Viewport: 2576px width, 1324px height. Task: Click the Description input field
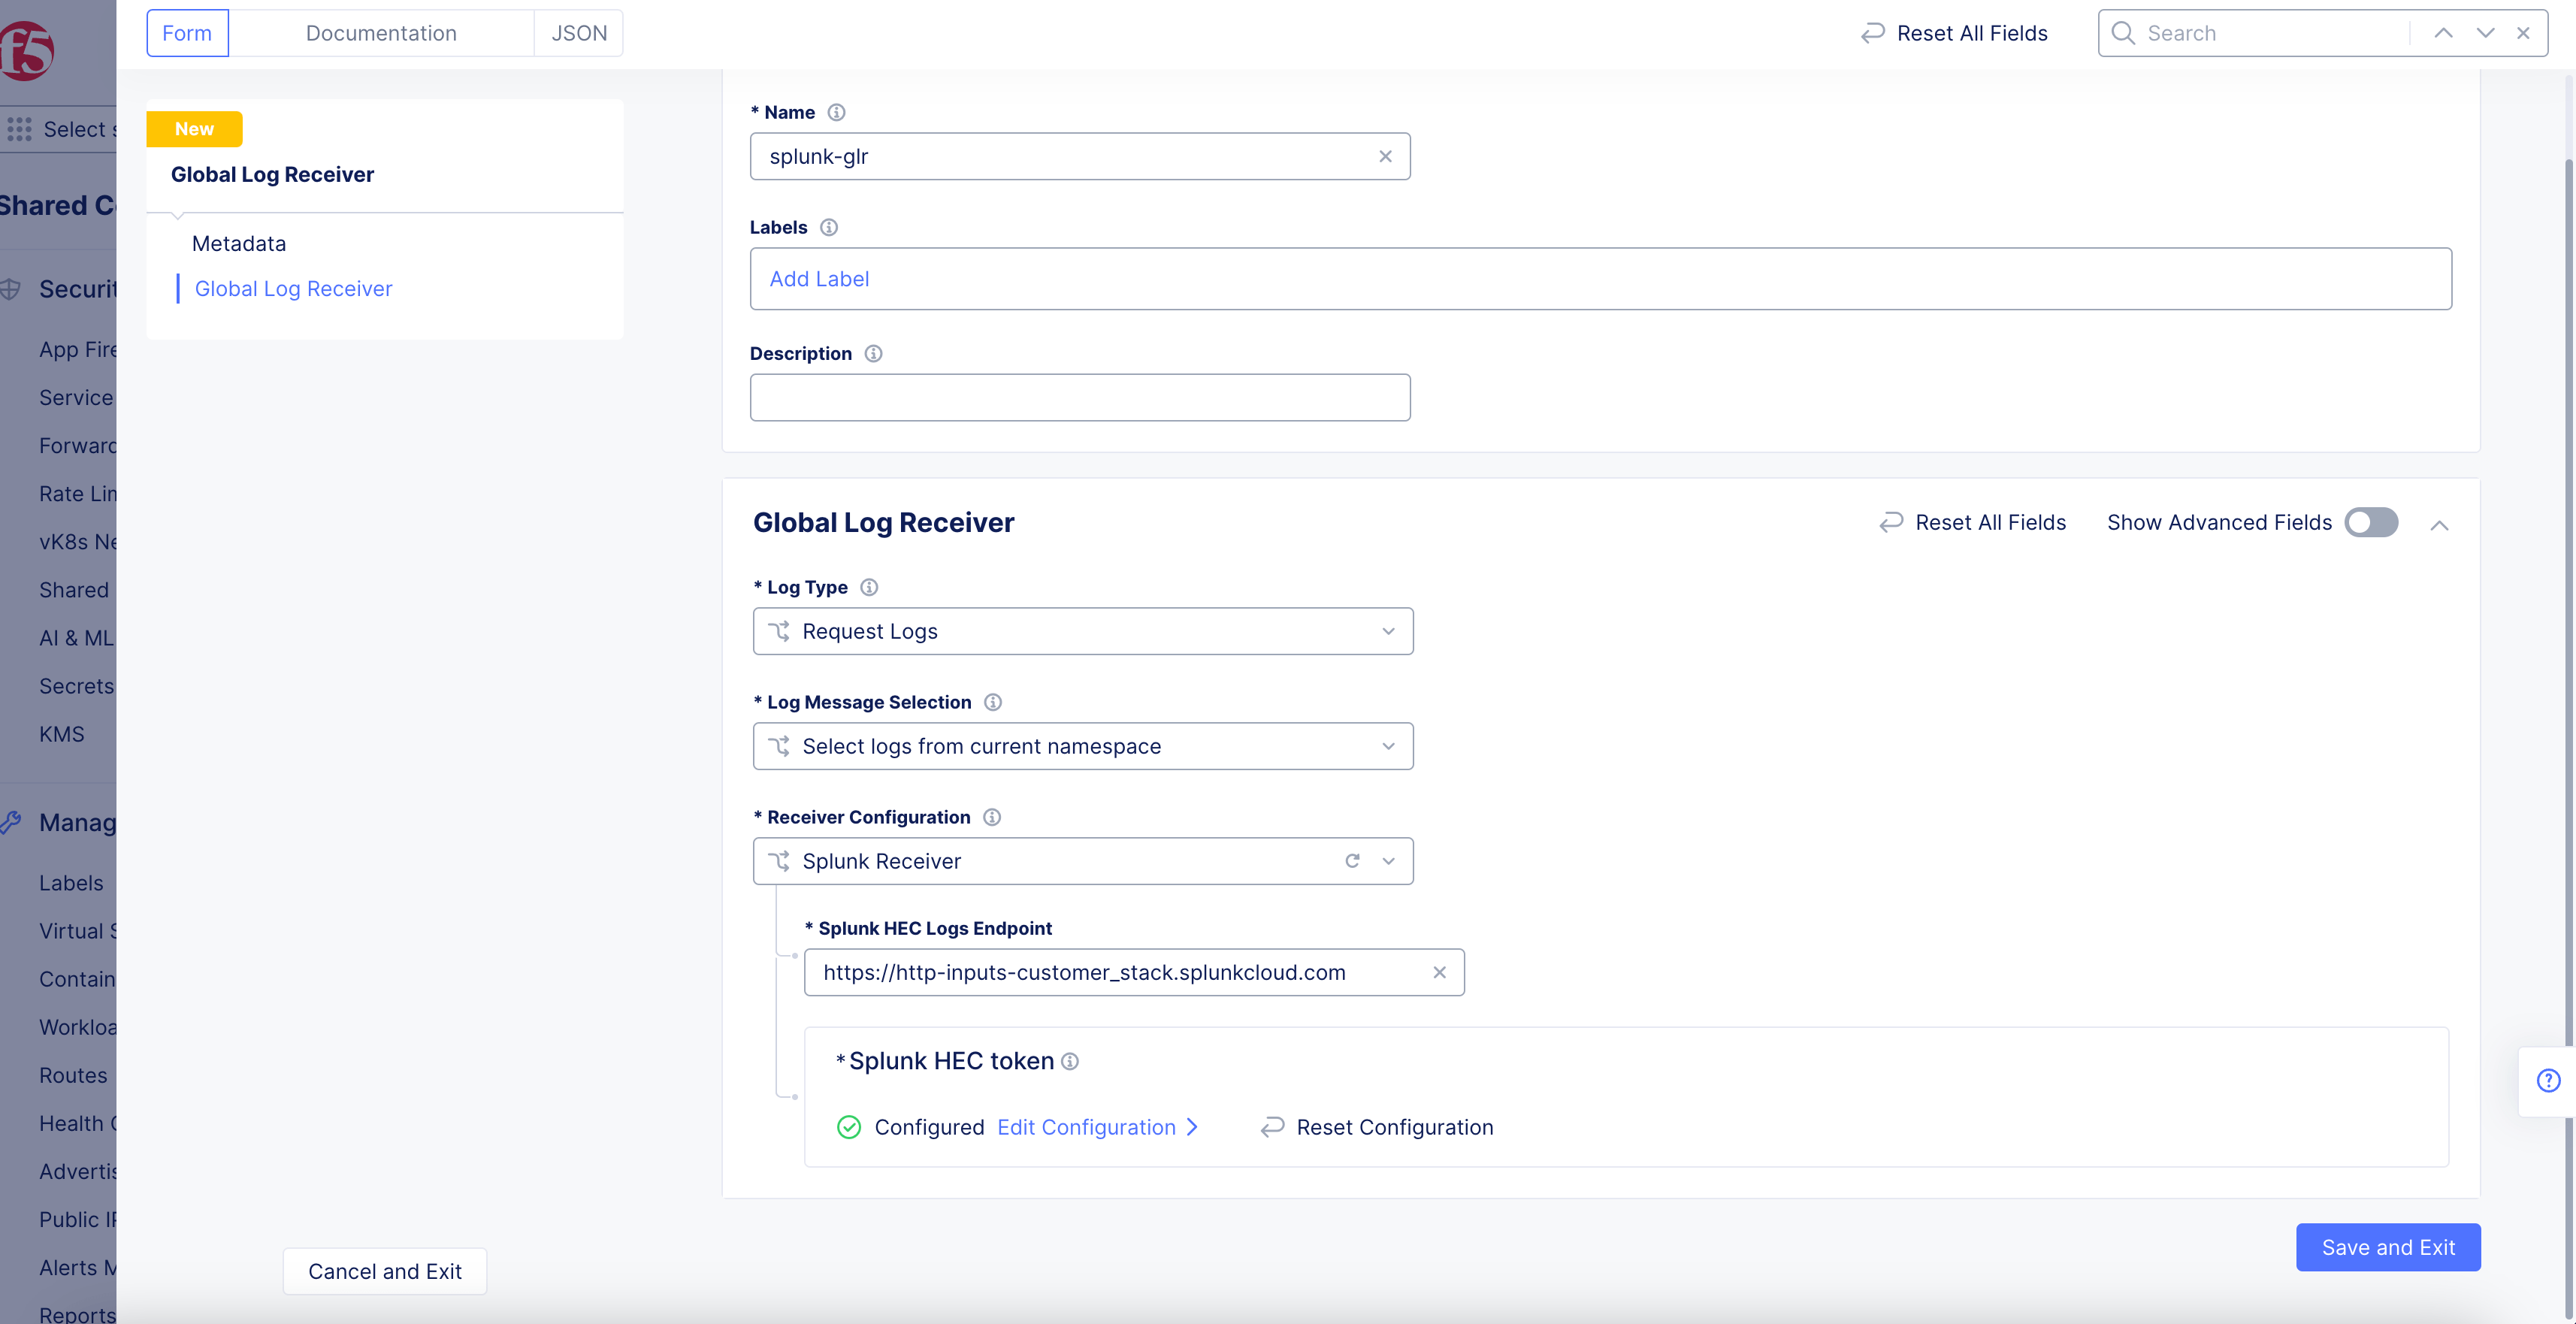[1079, 397]
